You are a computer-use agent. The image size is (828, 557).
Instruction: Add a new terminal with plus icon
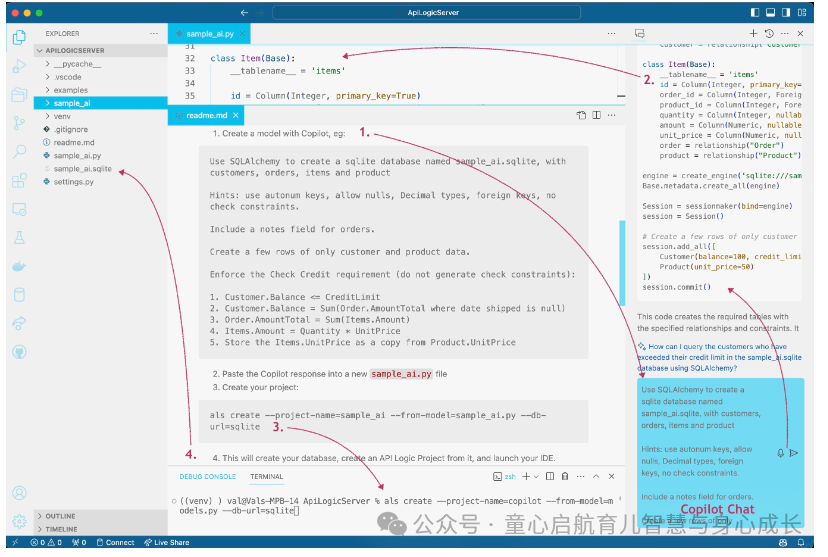(526, 476)
